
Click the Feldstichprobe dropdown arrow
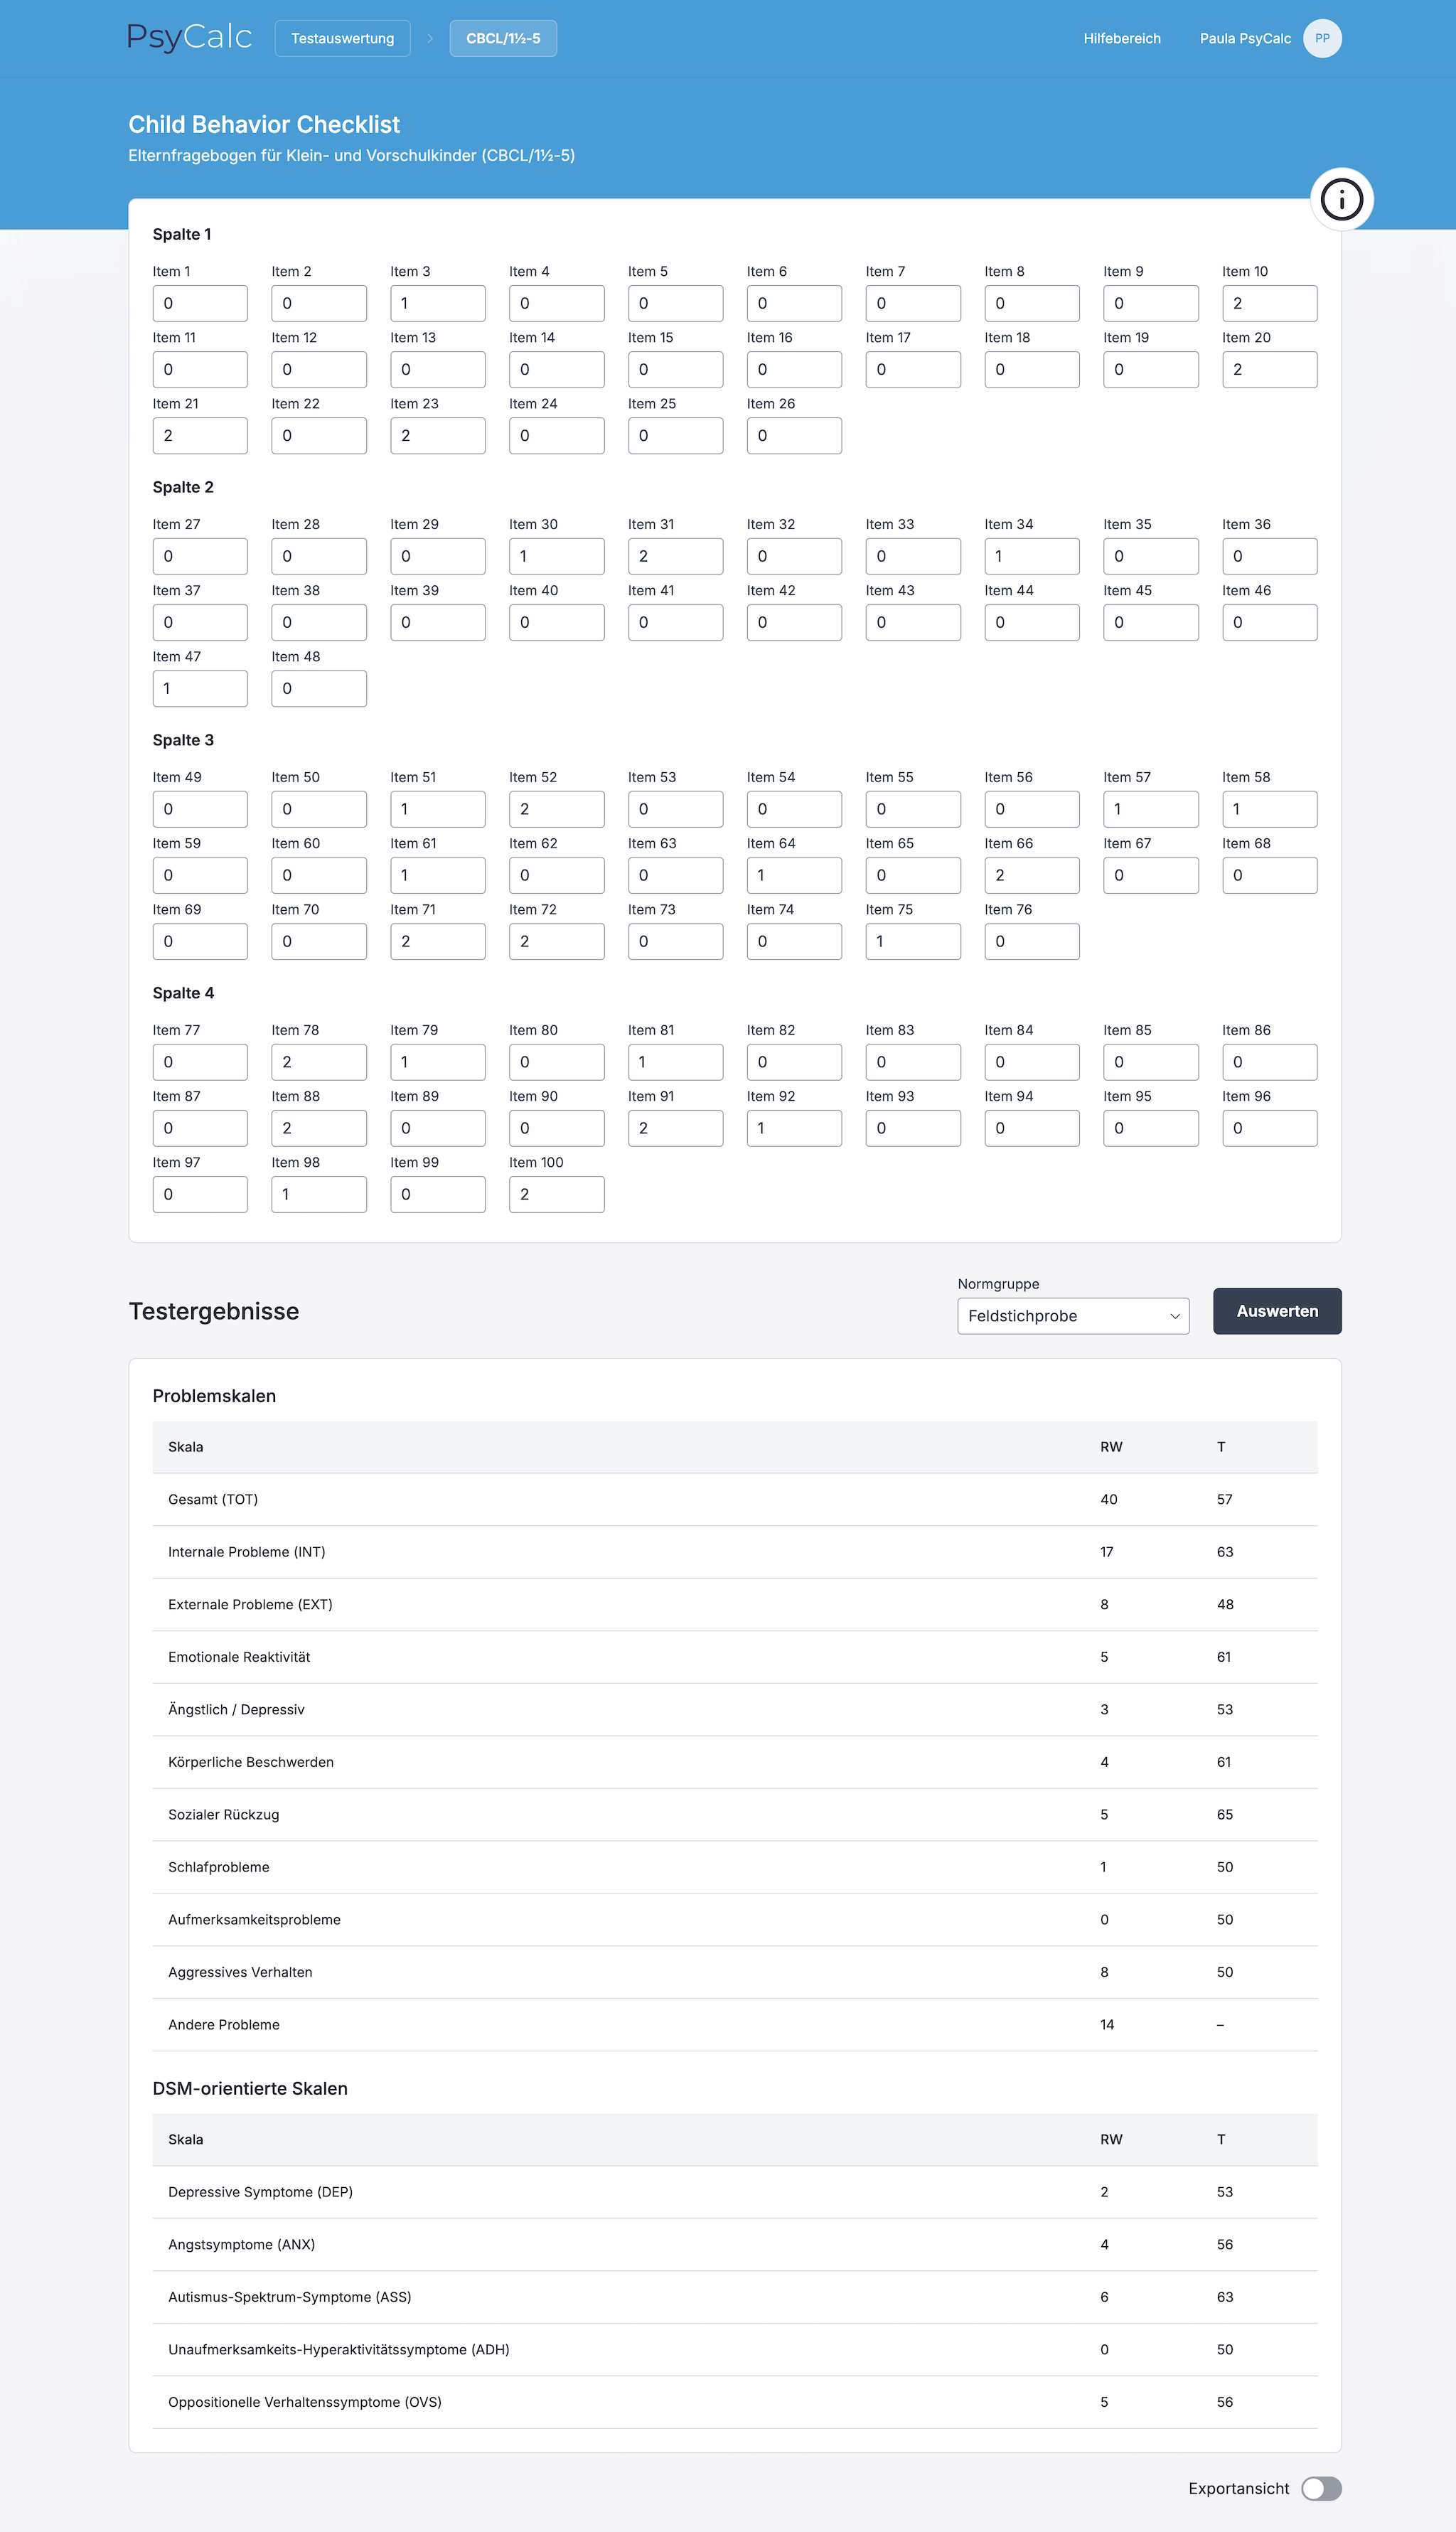(1174, 1316)
